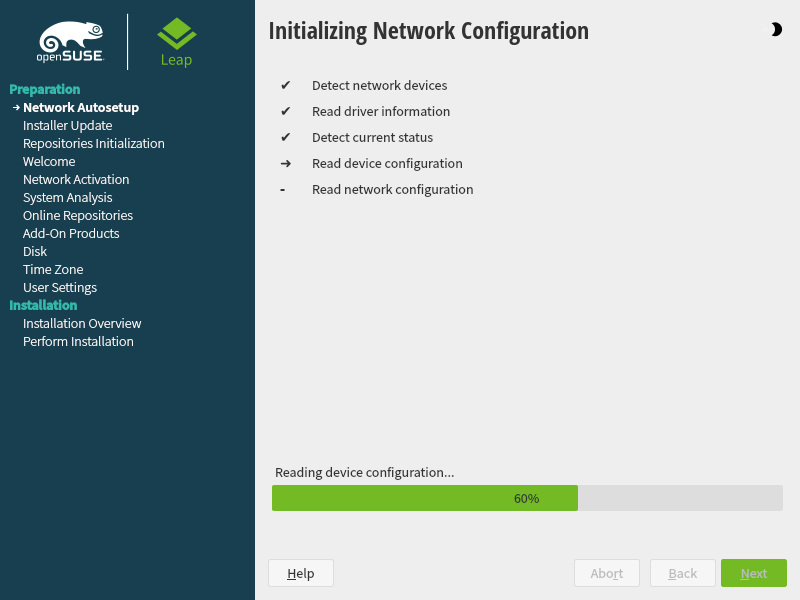The image size is (800, 600).
Task: Select Installer Update step in sidebar
Action: point(67,125)
